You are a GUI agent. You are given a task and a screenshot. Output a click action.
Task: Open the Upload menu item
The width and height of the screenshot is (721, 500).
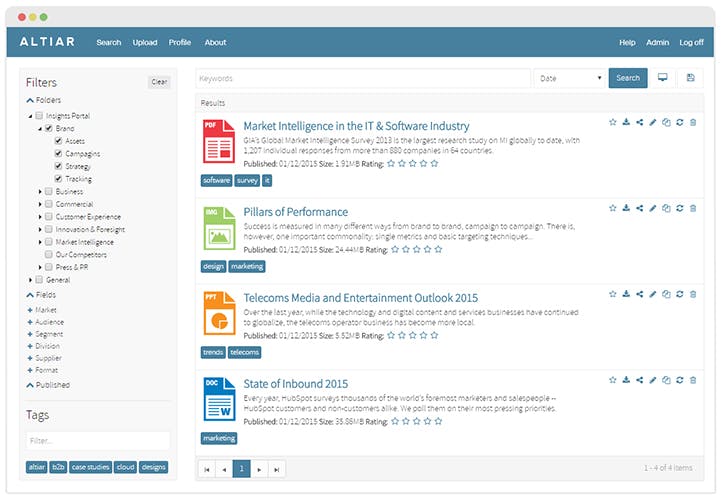[145, 42]
